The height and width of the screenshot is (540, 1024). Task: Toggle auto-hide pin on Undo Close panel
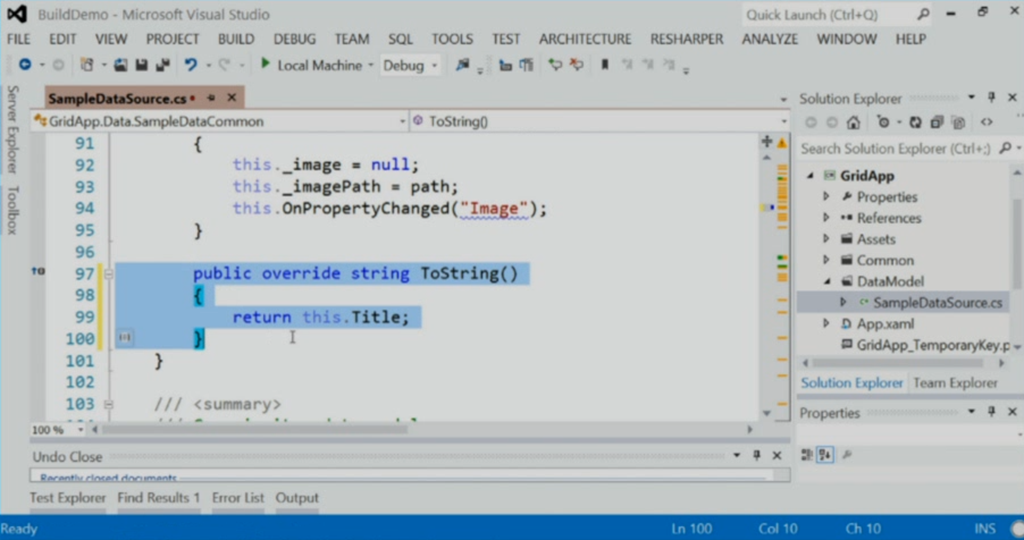[756, 455]
